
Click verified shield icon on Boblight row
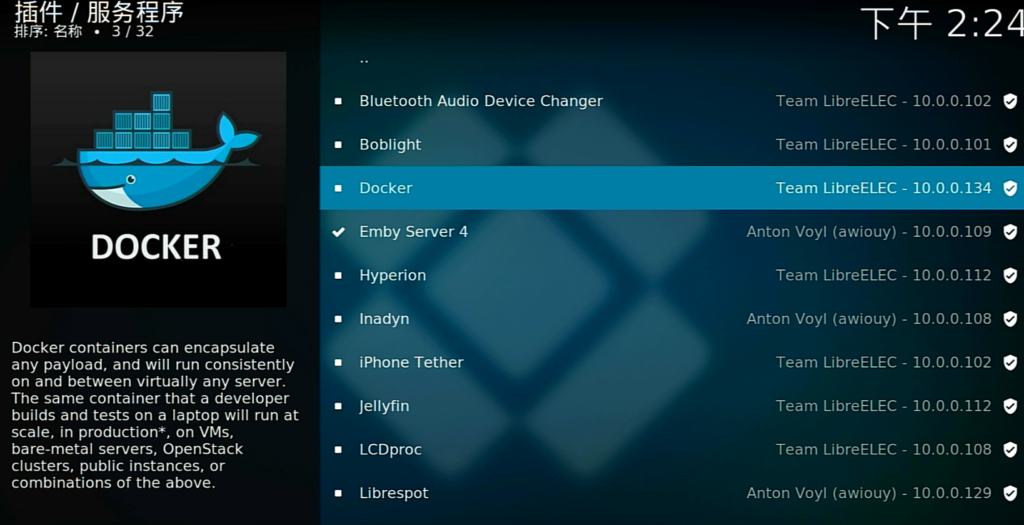pyautogui.click(x=1010, y=145)
